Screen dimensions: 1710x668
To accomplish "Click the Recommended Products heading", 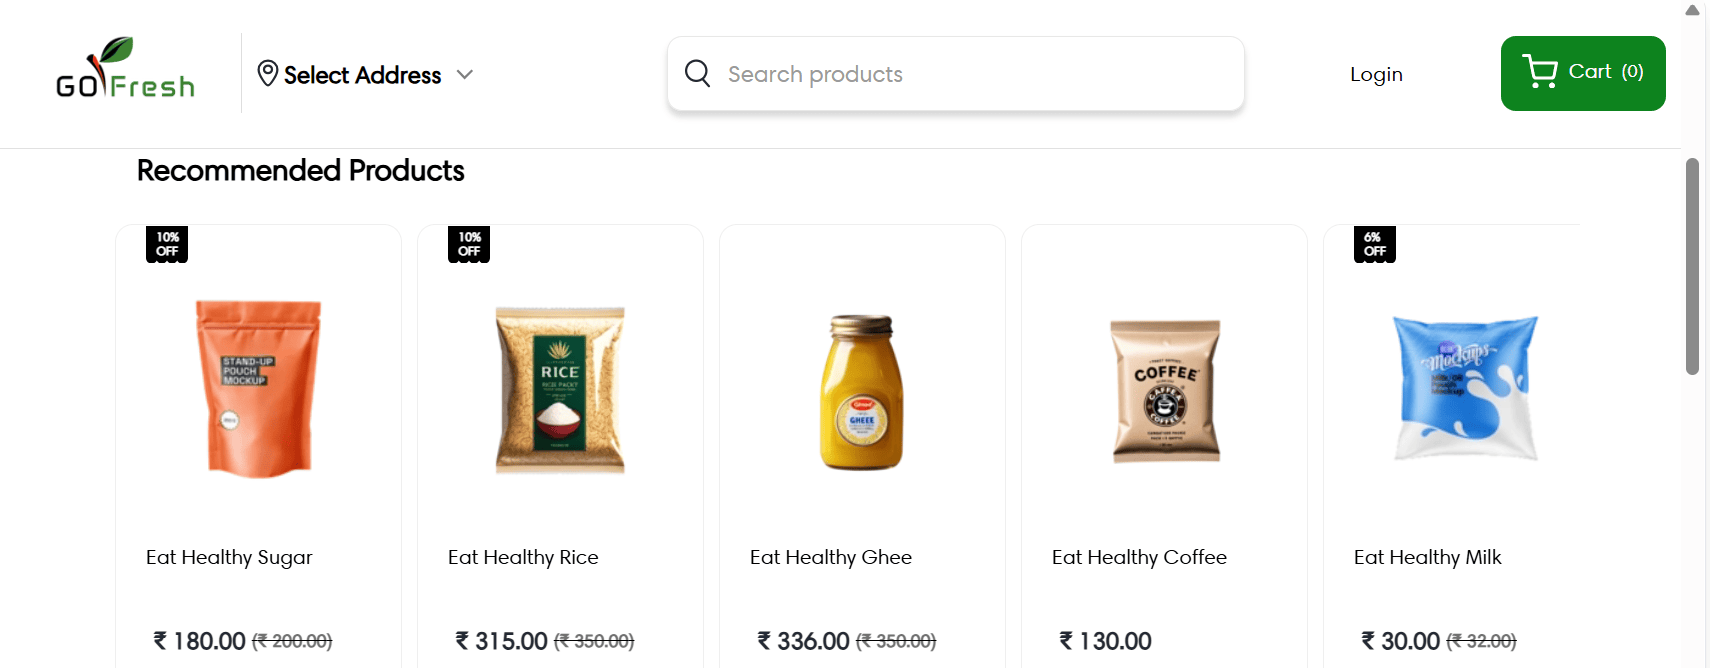I will coord(301,171).
